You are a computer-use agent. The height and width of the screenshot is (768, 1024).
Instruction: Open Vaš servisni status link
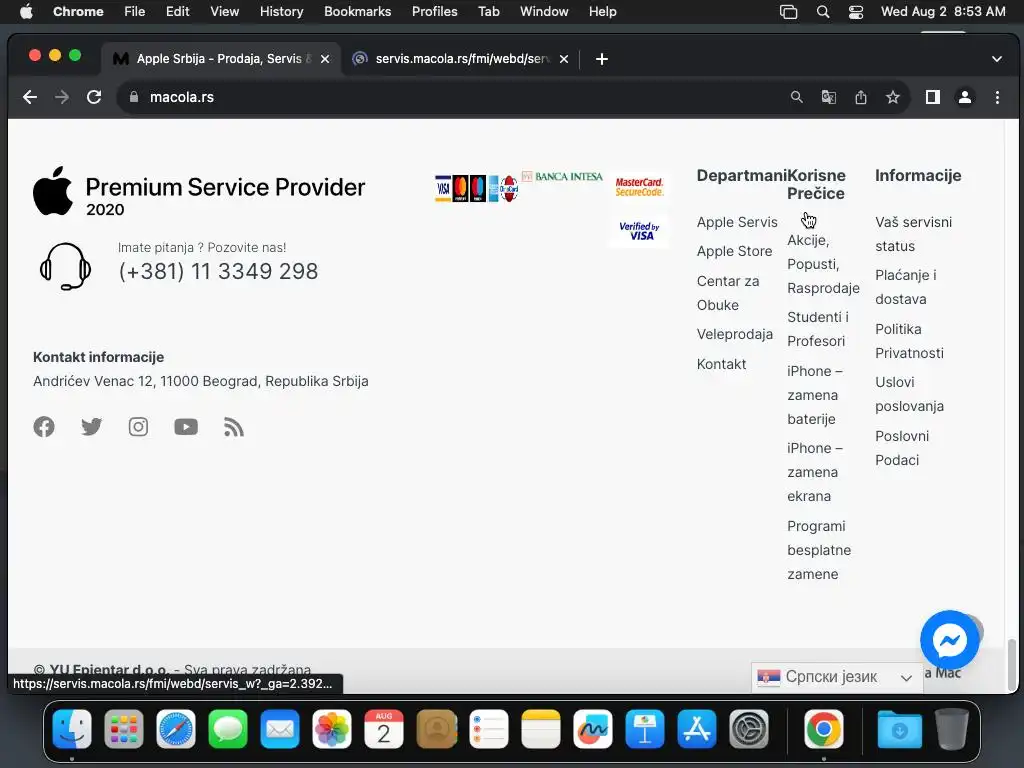[x=913, y=234]
